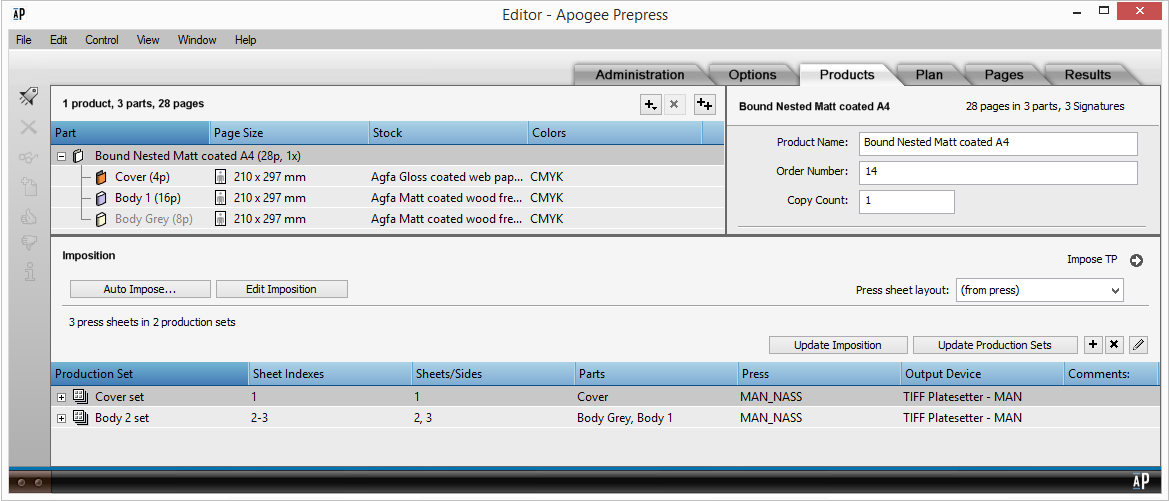This screenshot has height=501, width=1170.
Task: Collapse the Bound Nested Matt coated A4 product
Action: (61, 157)
